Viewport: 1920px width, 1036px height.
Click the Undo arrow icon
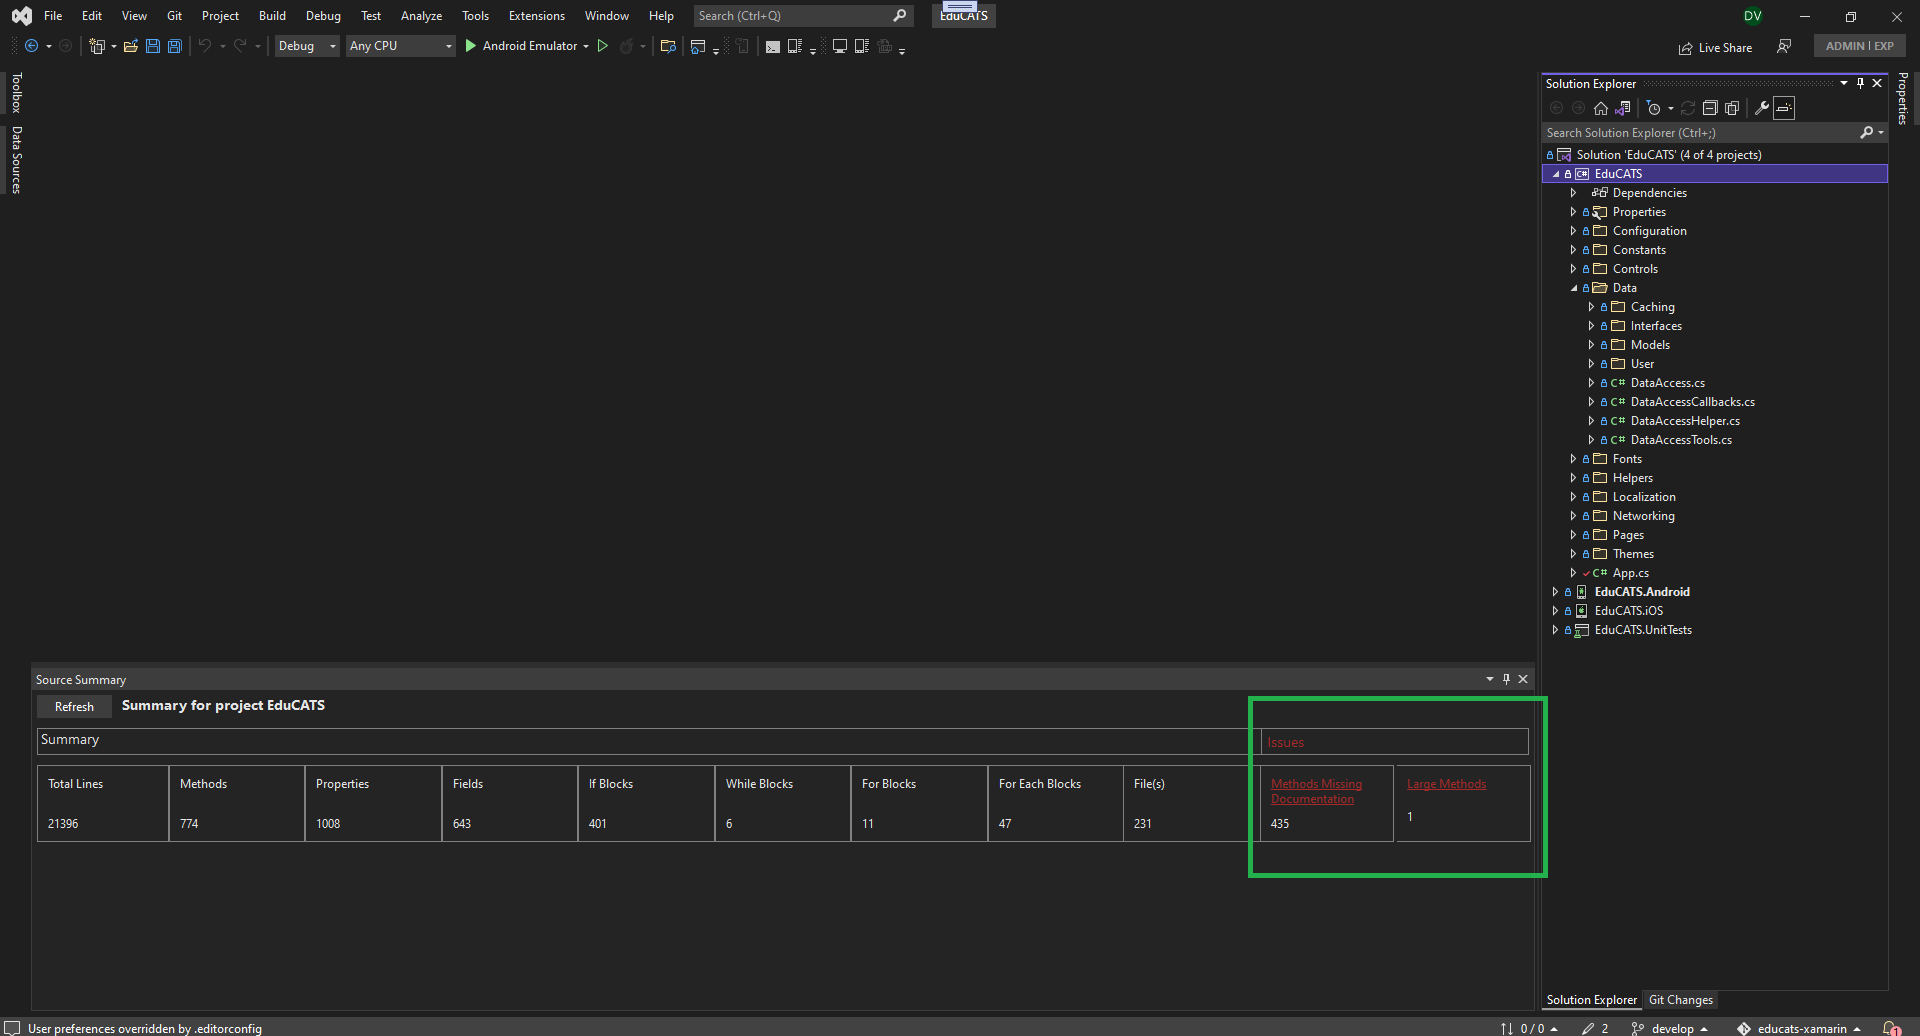pos(204,46)
